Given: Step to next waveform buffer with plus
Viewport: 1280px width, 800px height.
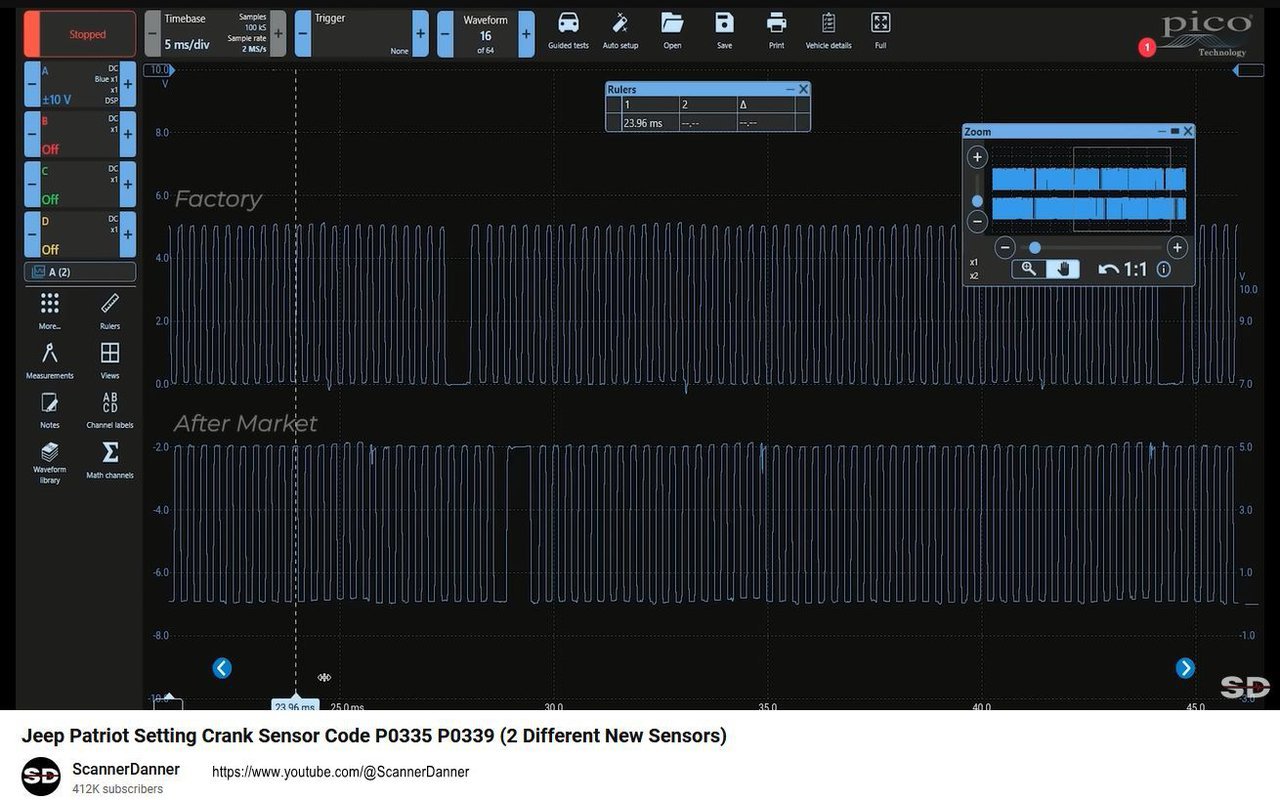Looking at the screenshot, I should point(526,34).
